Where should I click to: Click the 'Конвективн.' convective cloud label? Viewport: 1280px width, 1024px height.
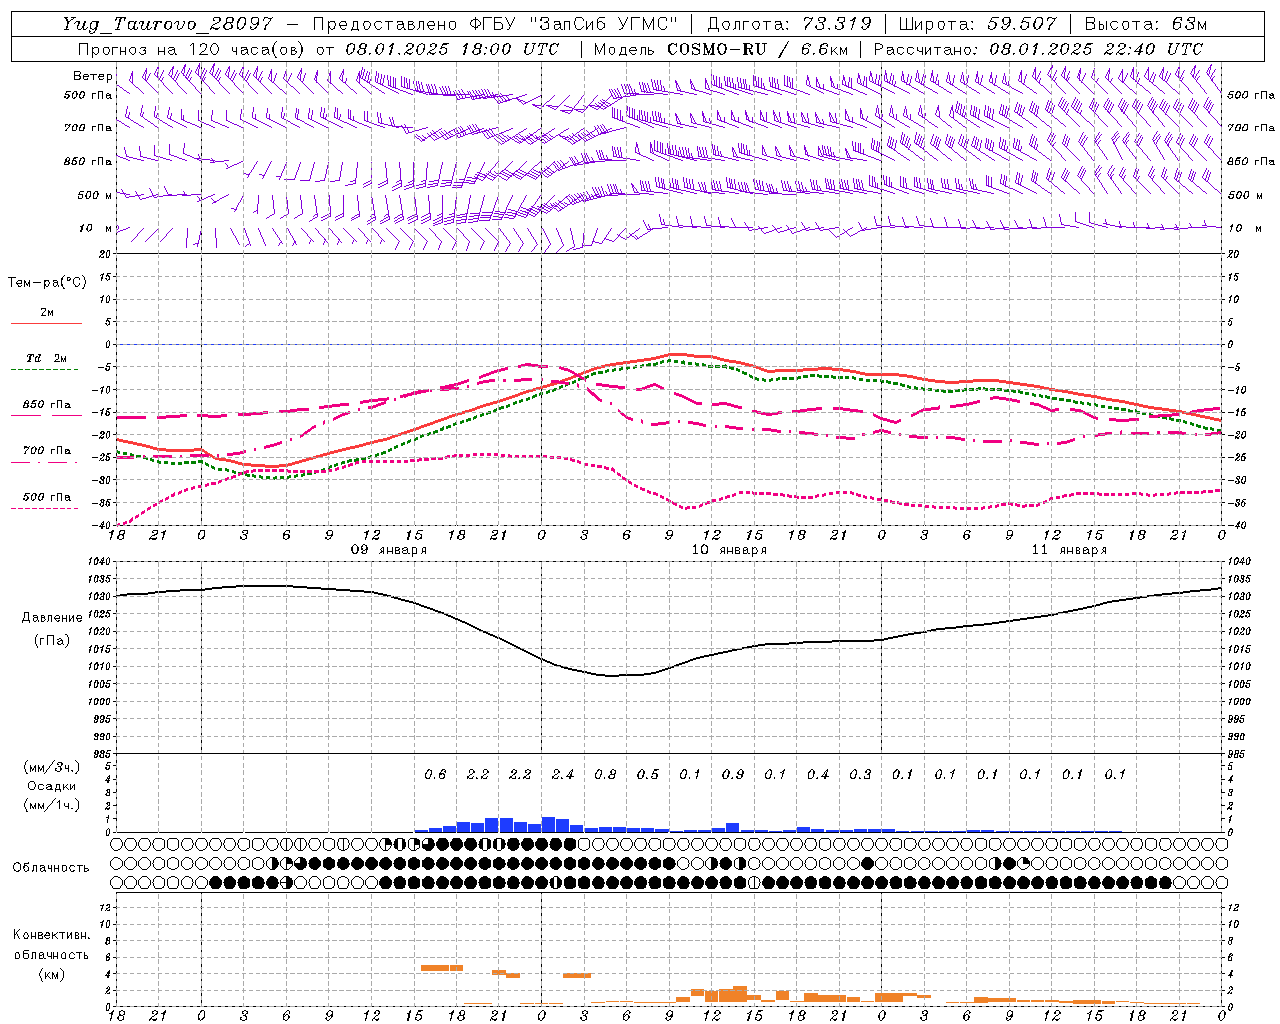(51, 935)
